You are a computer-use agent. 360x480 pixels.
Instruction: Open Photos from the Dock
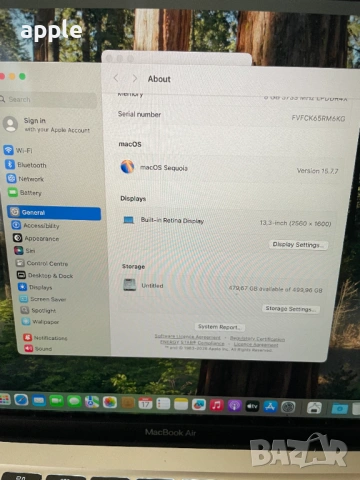110,402
